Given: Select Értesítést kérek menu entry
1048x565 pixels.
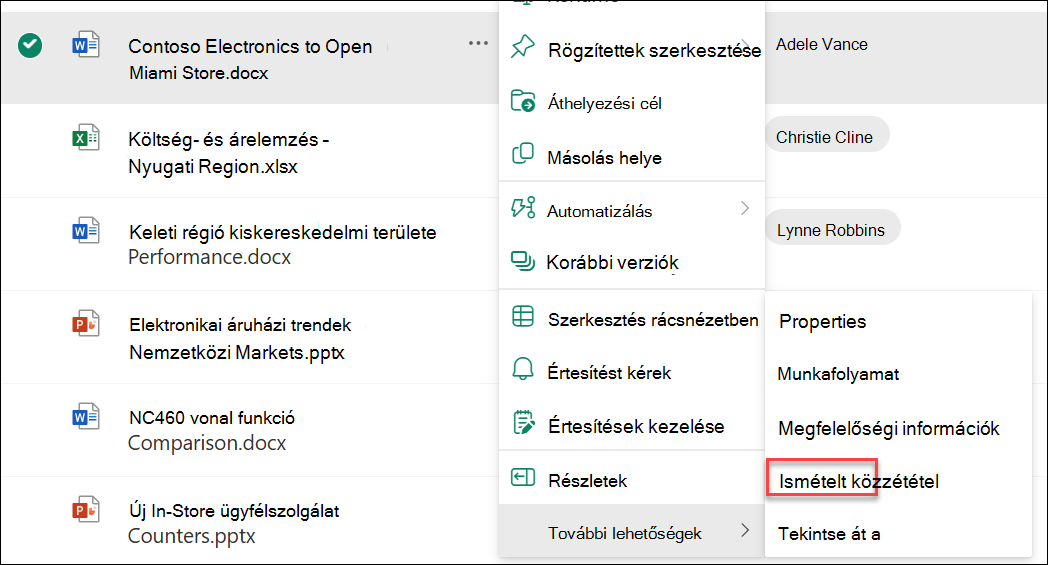Looking at the screenshot, I should (x=632, y=372).
